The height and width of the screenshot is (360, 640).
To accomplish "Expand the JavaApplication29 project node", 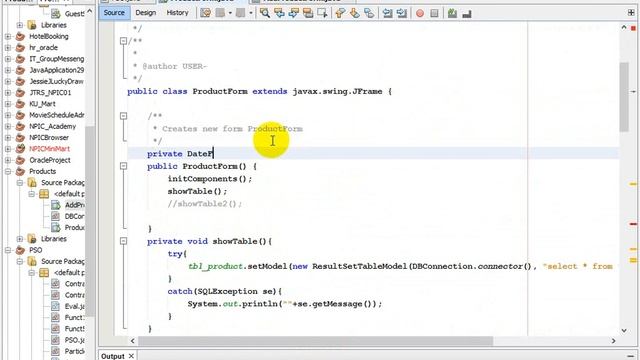I will (x=8, y=70).
